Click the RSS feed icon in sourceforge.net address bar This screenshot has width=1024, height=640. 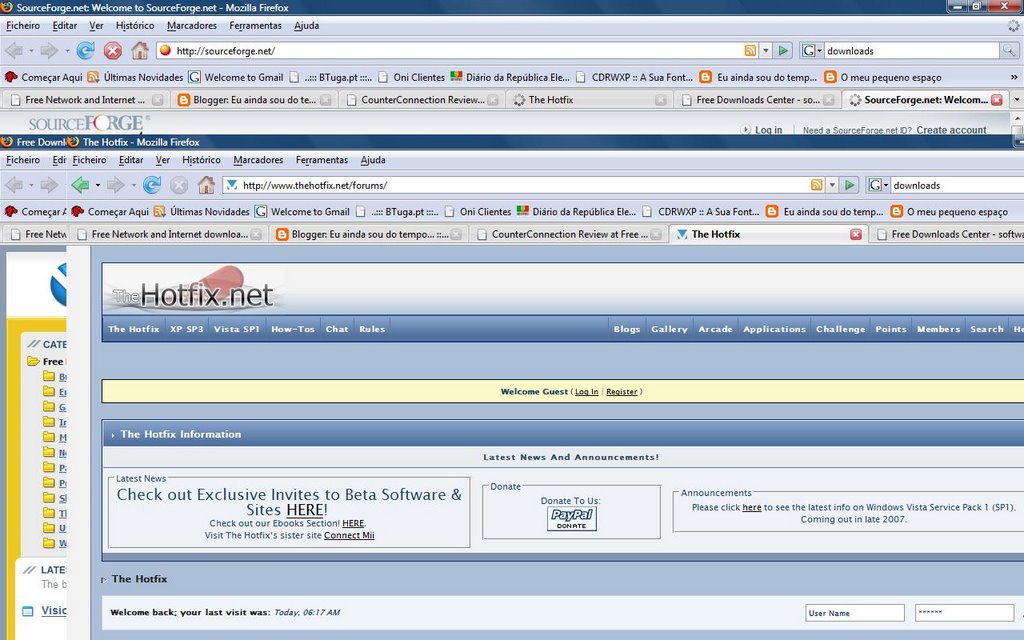750,50
